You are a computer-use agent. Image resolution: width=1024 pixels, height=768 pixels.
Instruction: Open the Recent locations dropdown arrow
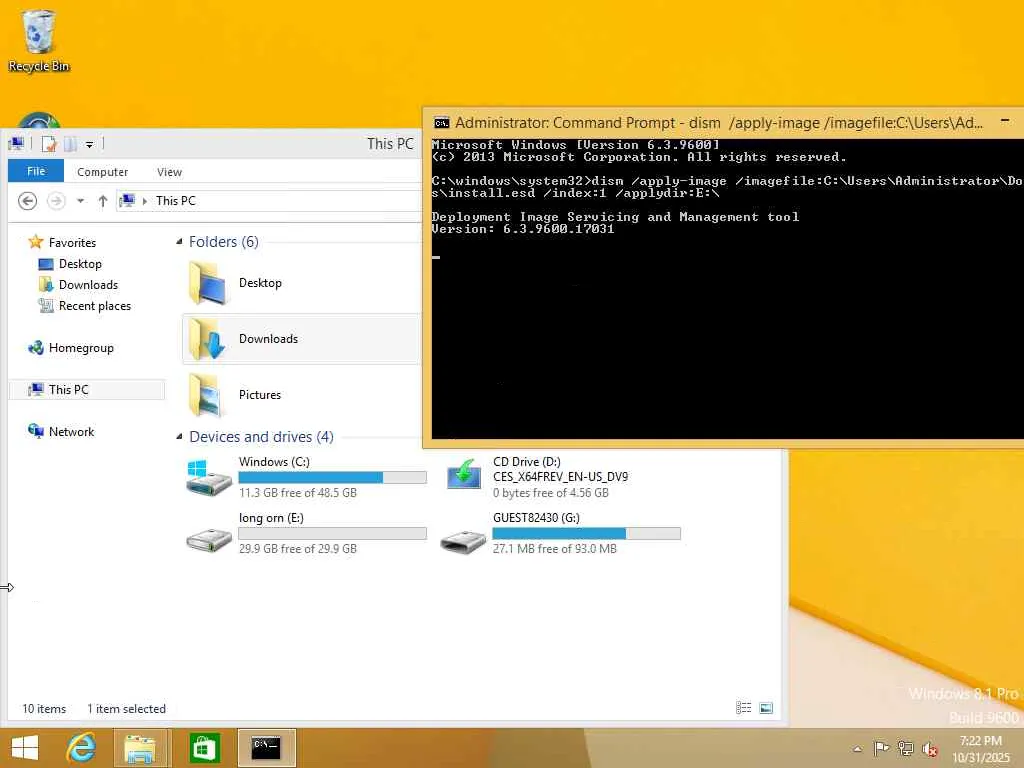coord(80,200)
